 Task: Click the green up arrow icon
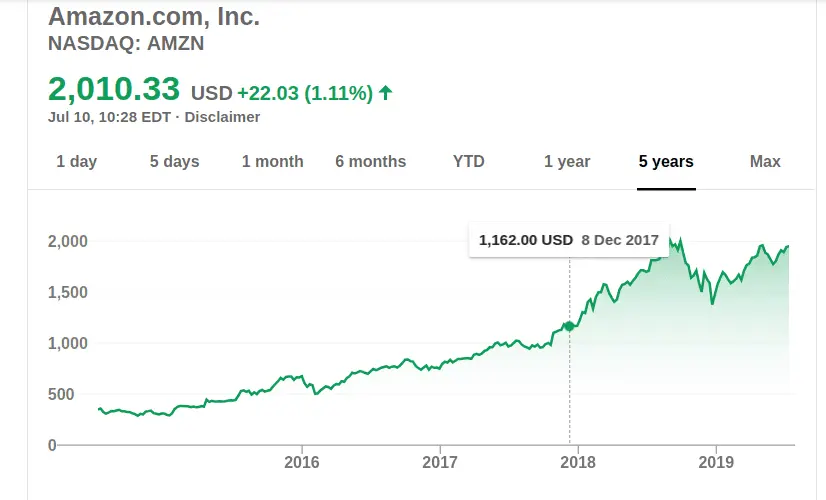386,93
